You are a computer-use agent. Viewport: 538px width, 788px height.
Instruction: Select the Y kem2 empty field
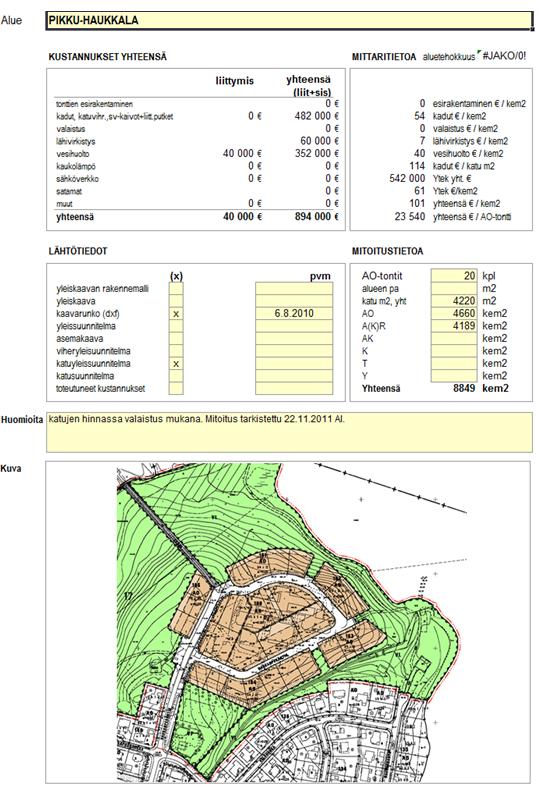(454, 376)
